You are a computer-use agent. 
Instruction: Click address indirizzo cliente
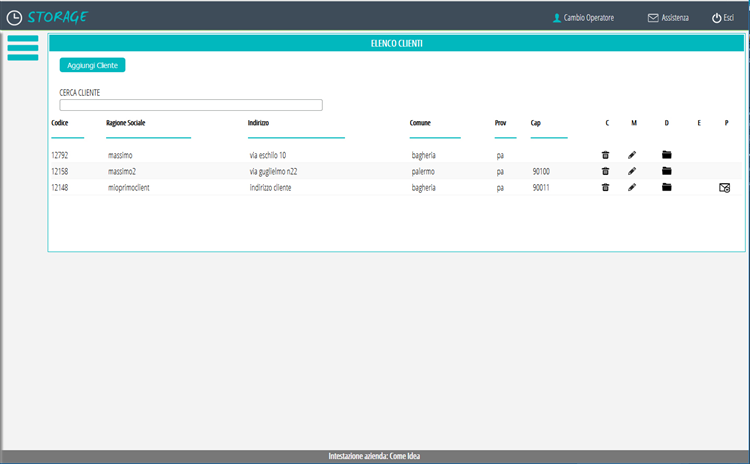coord(270,188)
